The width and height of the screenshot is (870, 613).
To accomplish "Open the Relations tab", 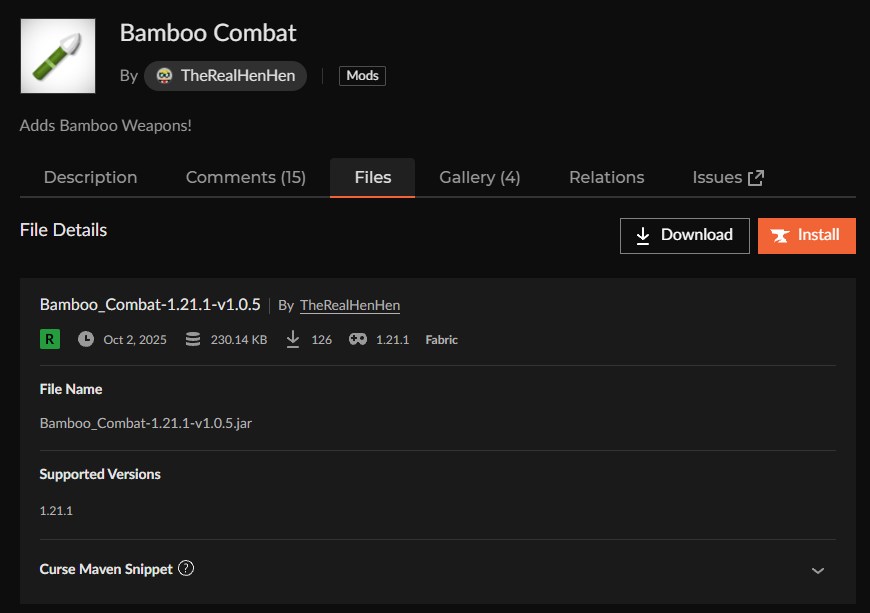I will pyautogui.click(x=606, y=177).
